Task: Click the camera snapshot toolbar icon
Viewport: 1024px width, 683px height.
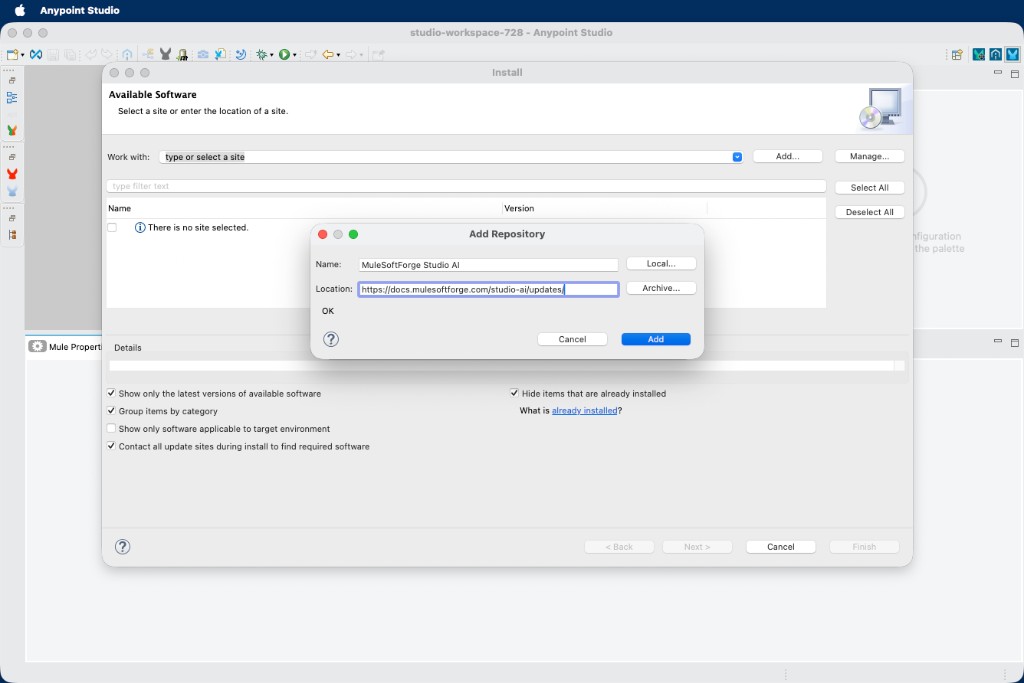Action: tap(203, 55)
